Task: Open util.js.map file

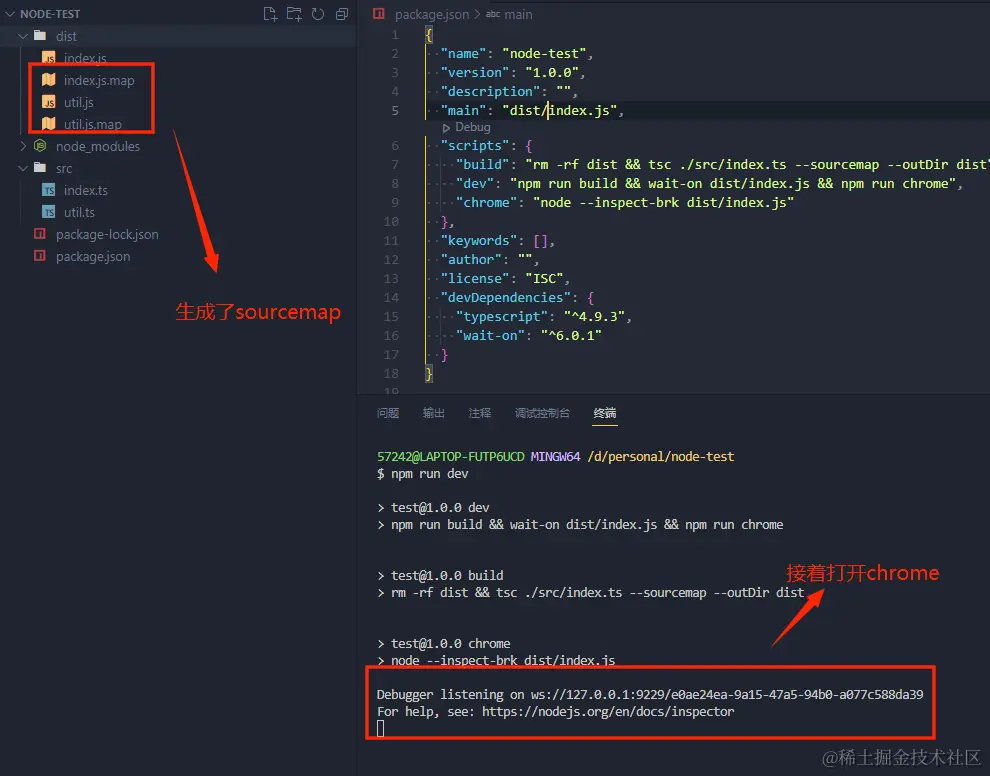Action: pos(93,124)
